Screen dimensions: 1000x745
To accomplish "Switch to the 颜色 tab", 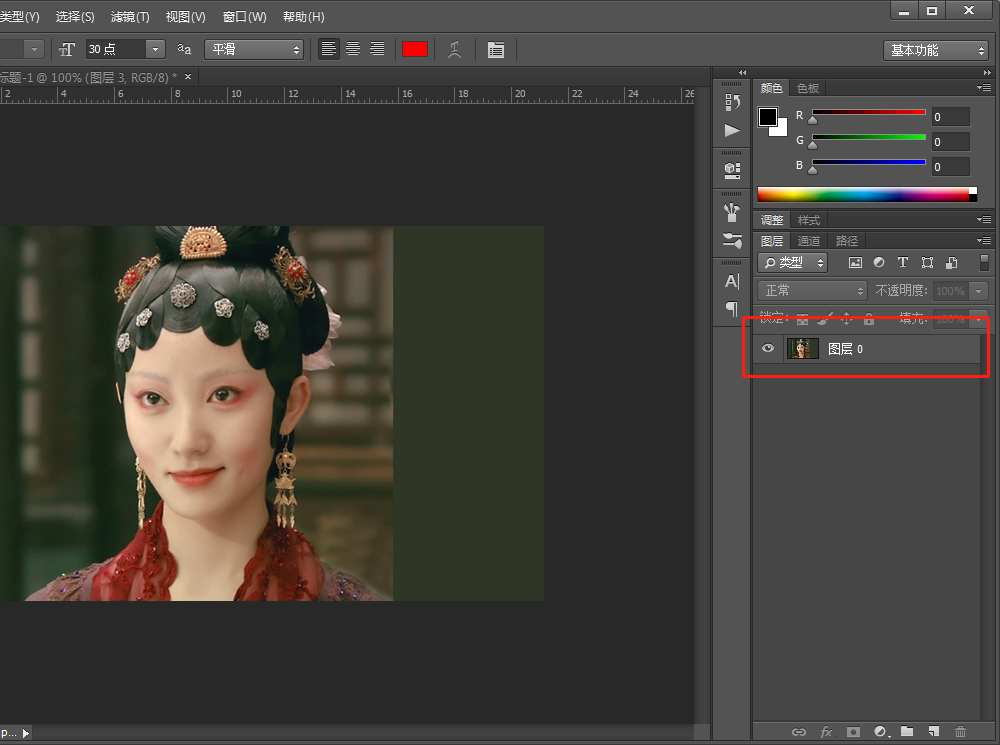I will (x=772, y=88).
